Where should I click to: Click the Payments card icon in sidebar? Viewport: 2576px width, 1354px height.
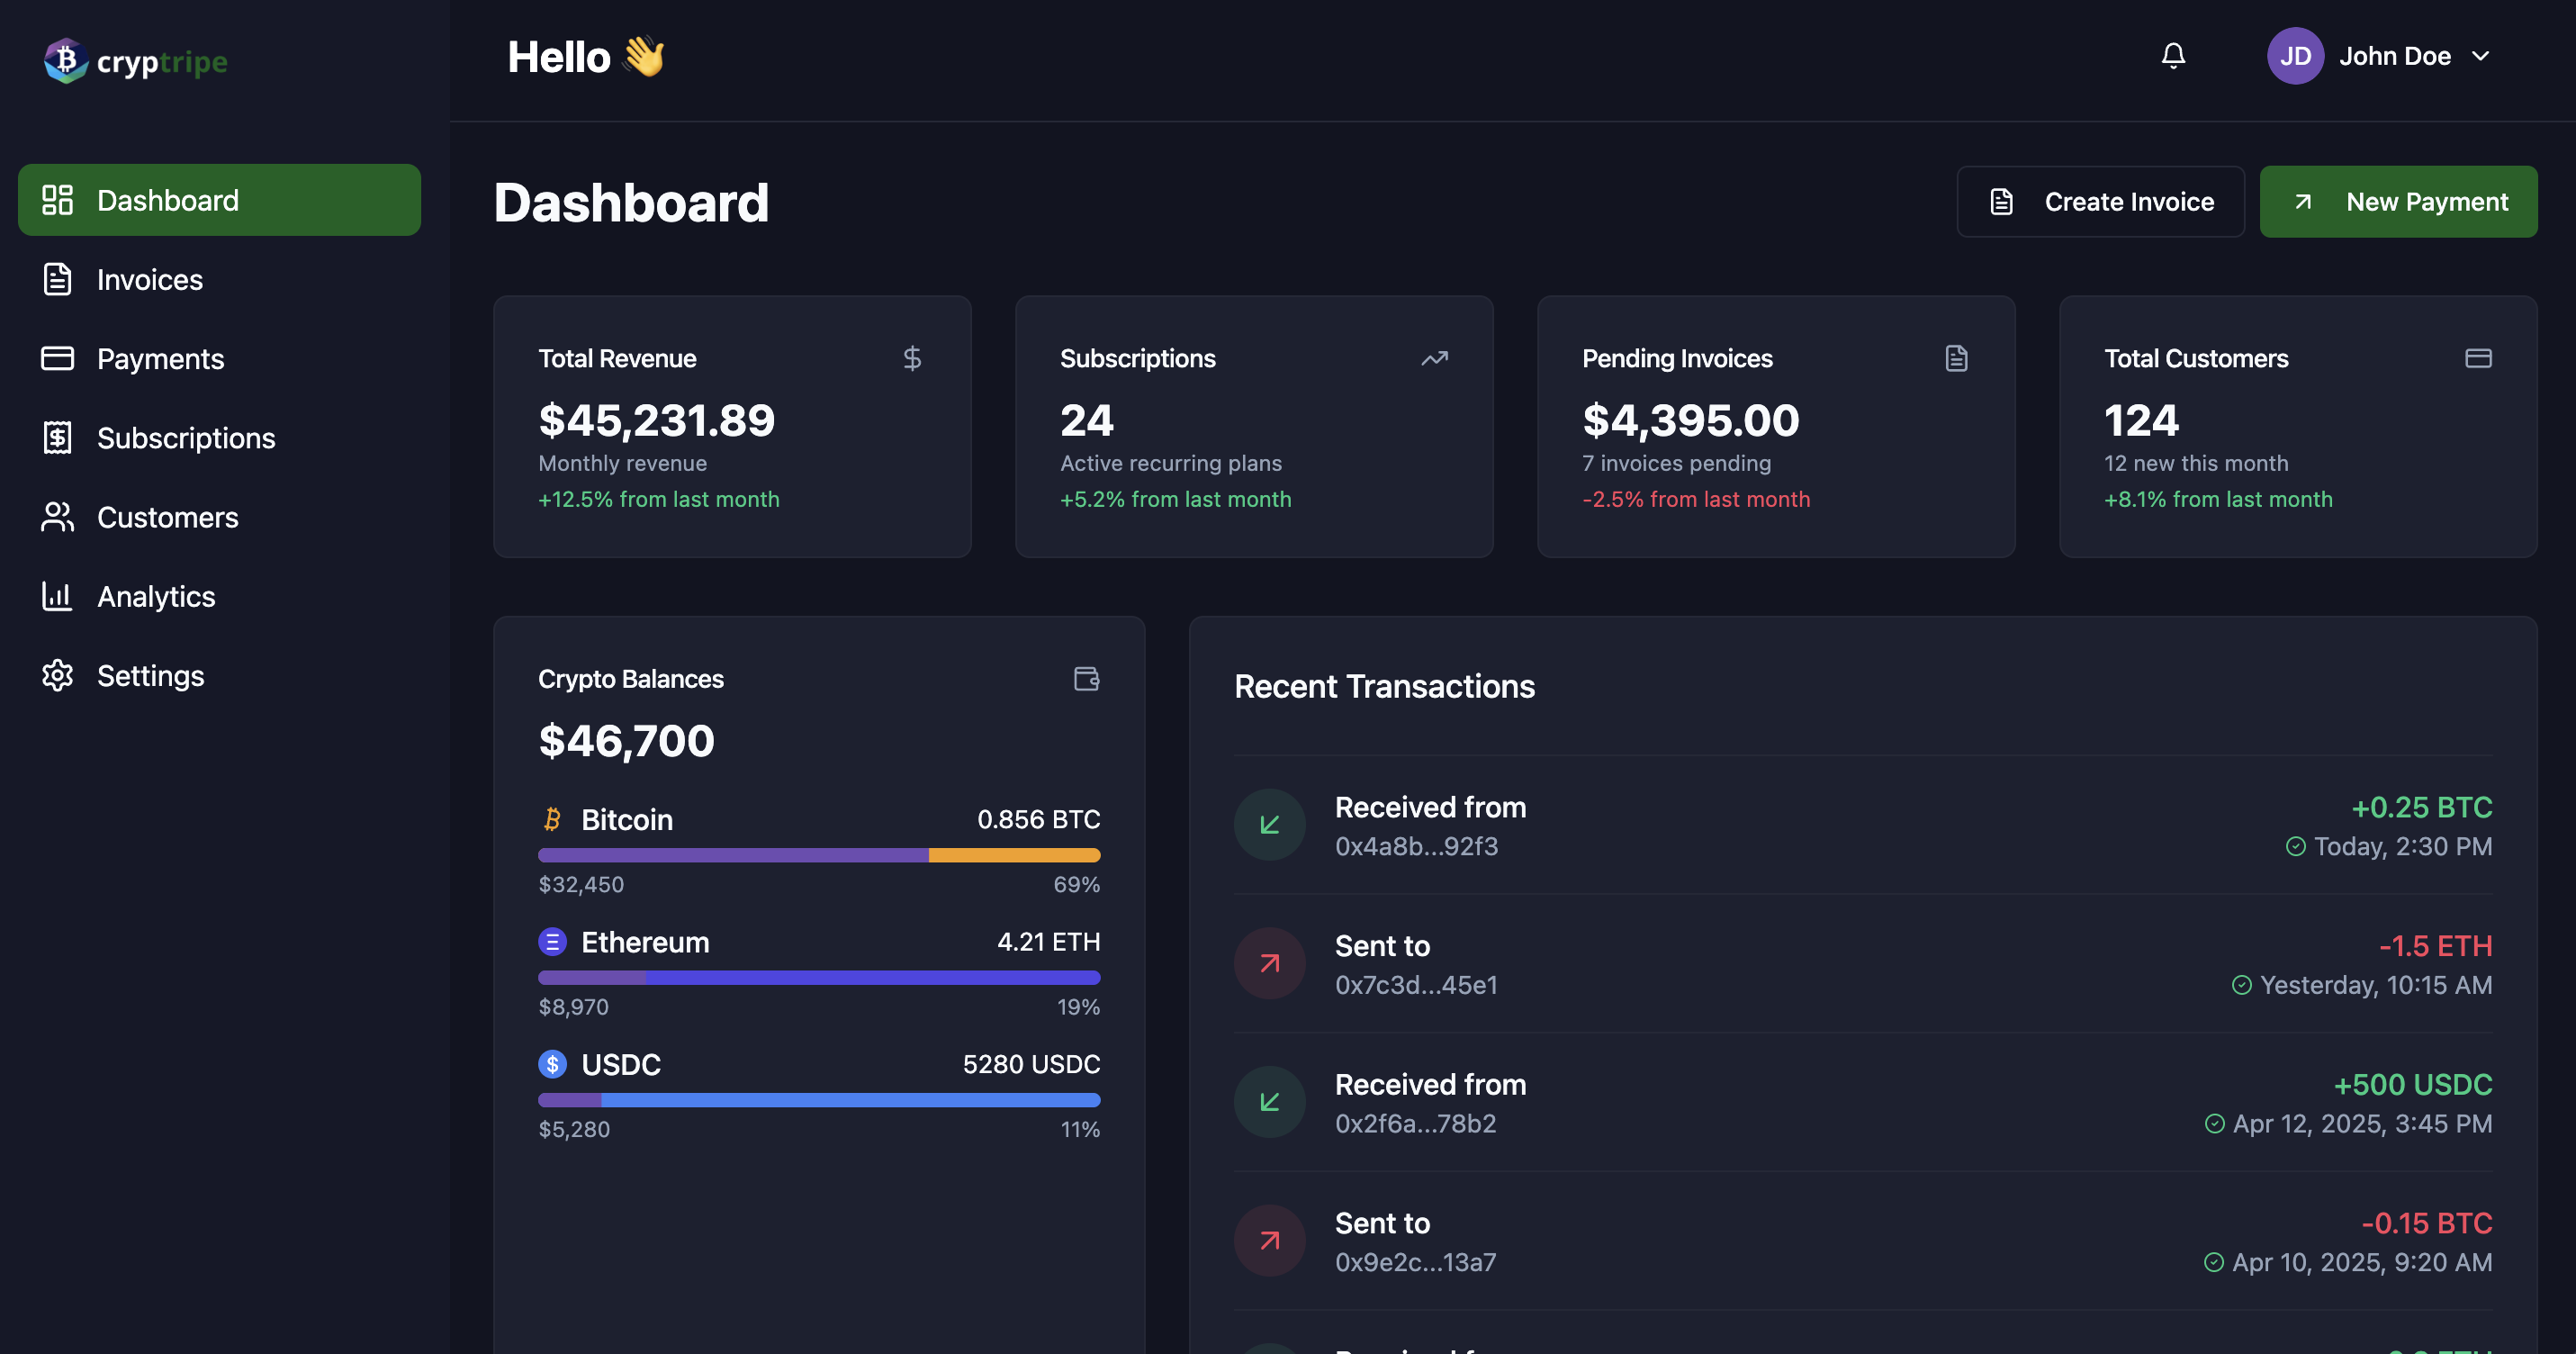tap(57, 358)
